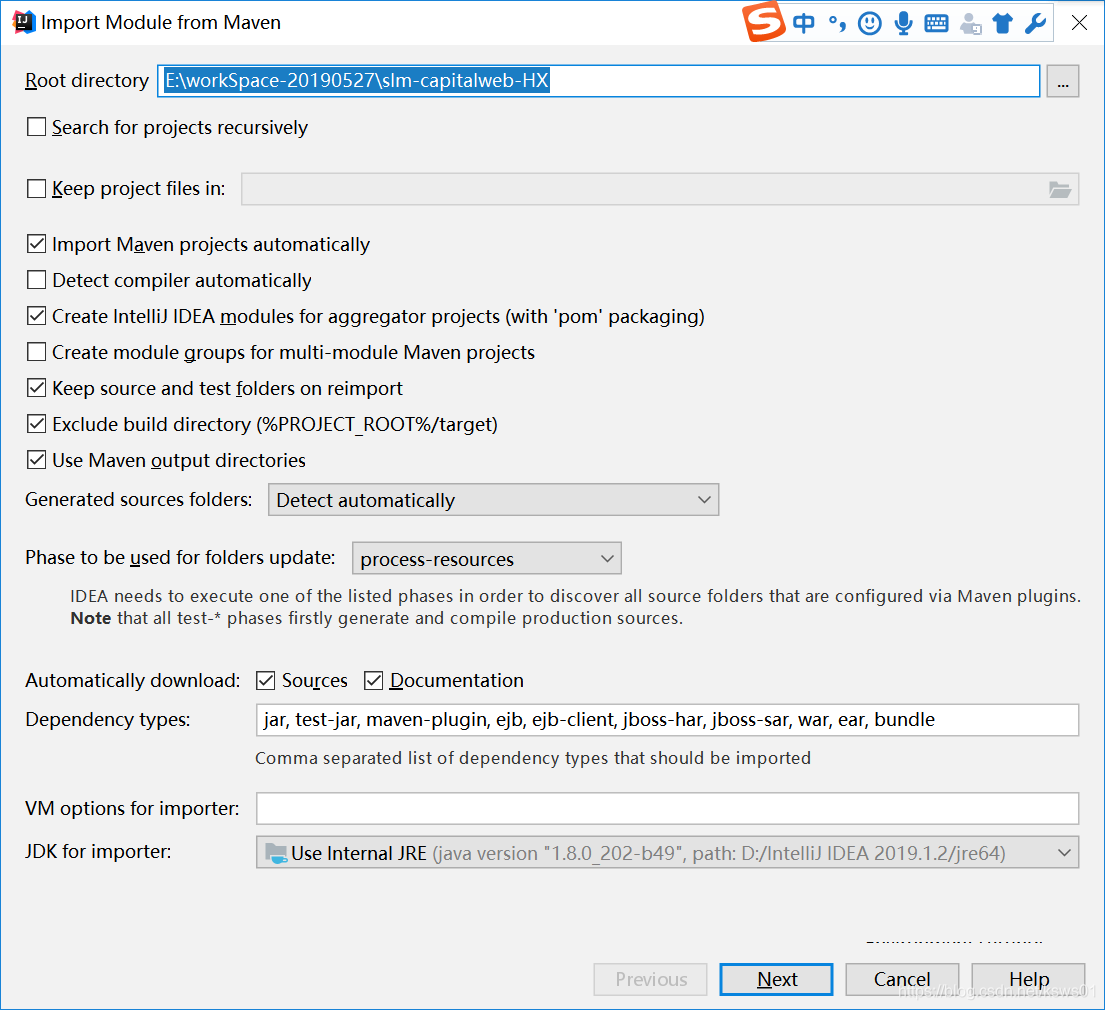The width and height of the screenshot is (1105, 1010).
Task: Switch the punctuation mode icon
Action: [x=837, y=24]
